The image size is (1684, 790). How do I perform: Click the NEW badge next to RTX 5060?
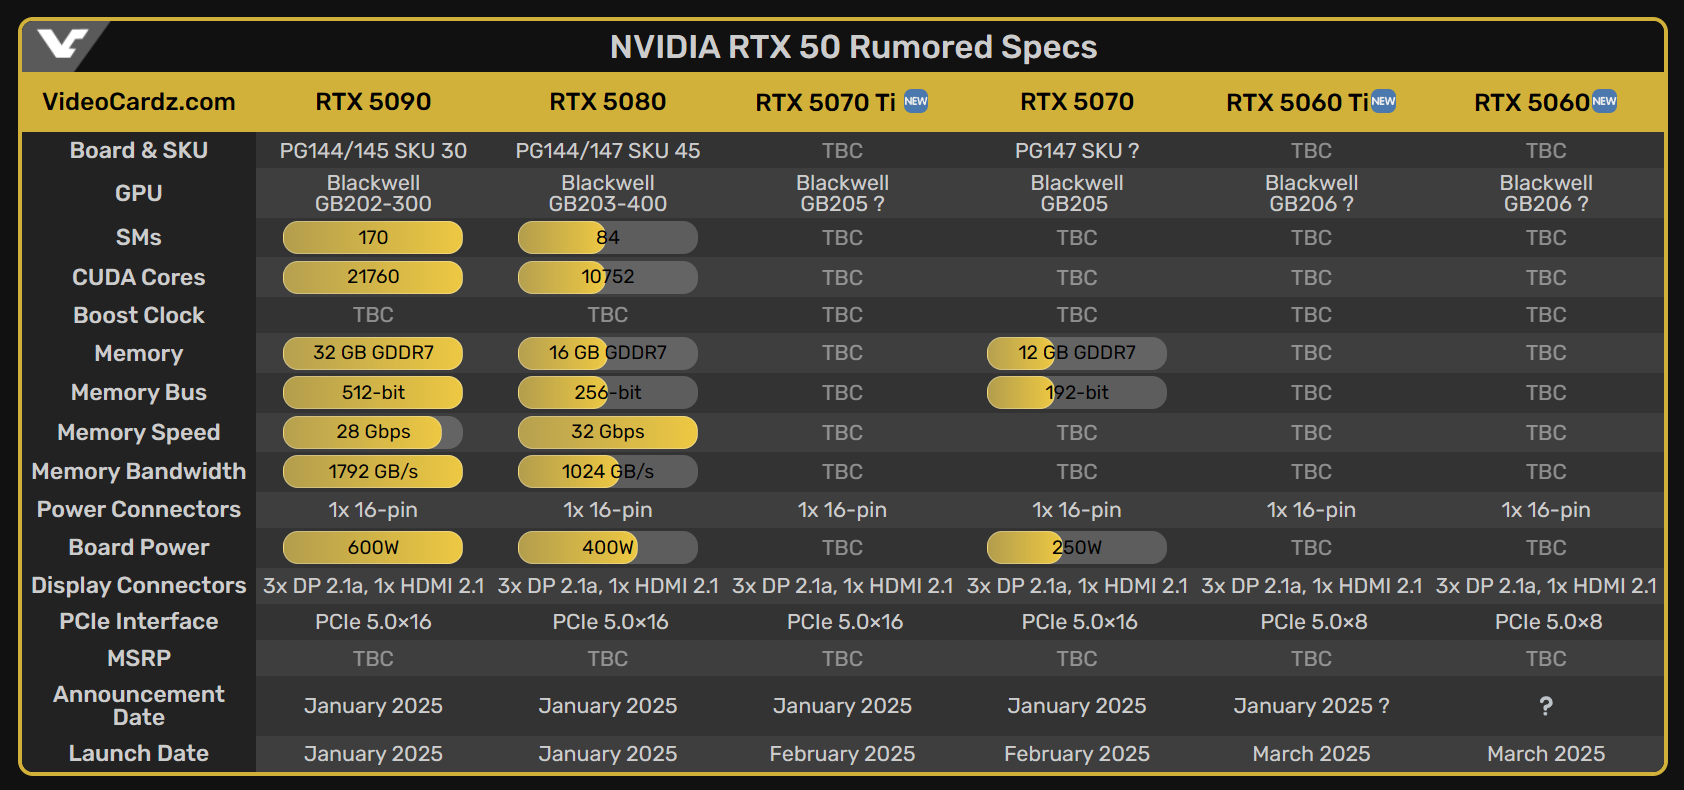click(x=1604, y=101)
